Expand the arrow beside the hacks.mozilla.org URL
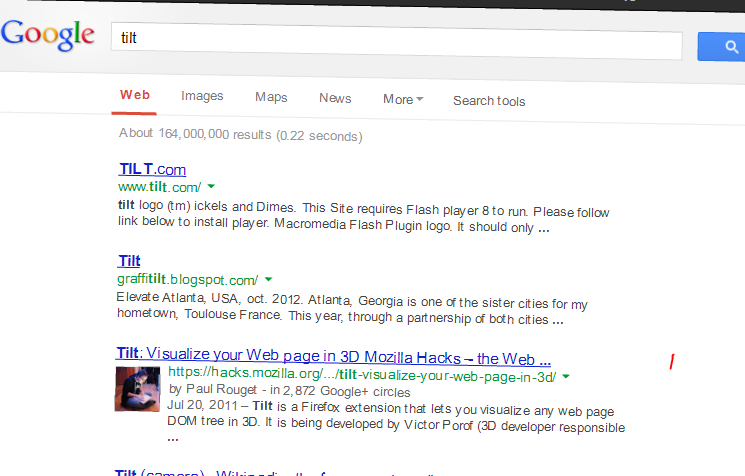The height and width of the screenshot is (476, 745). coord(566,376)
